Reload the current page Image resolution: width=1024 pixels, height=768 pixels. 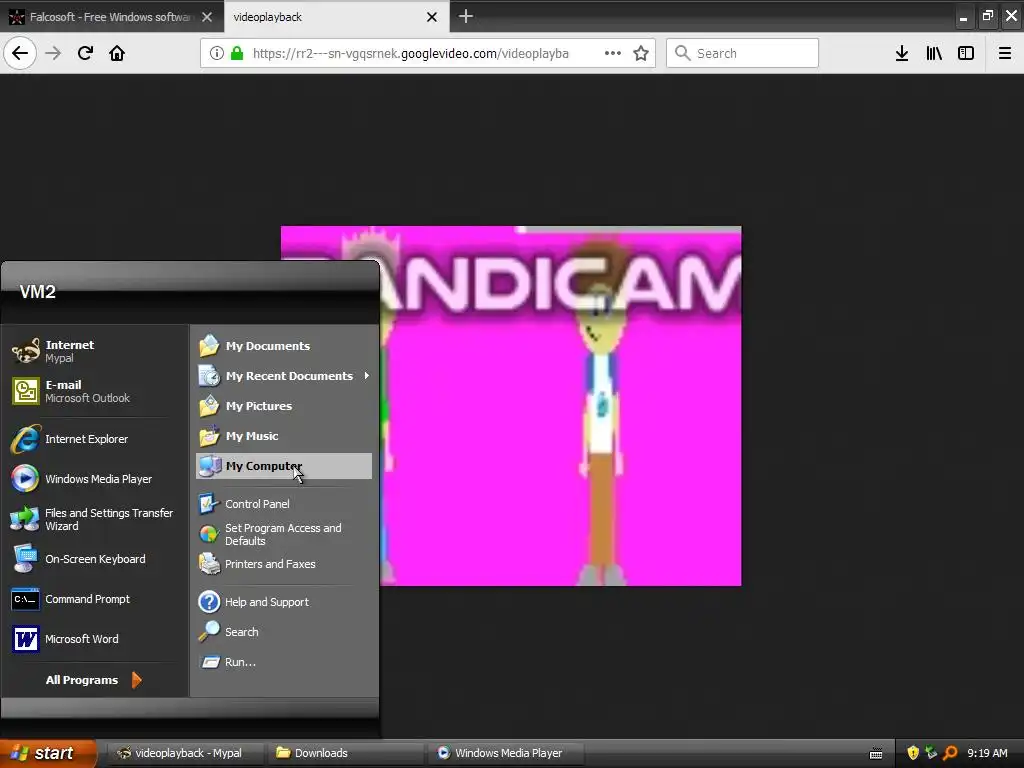tap(85, 53)
